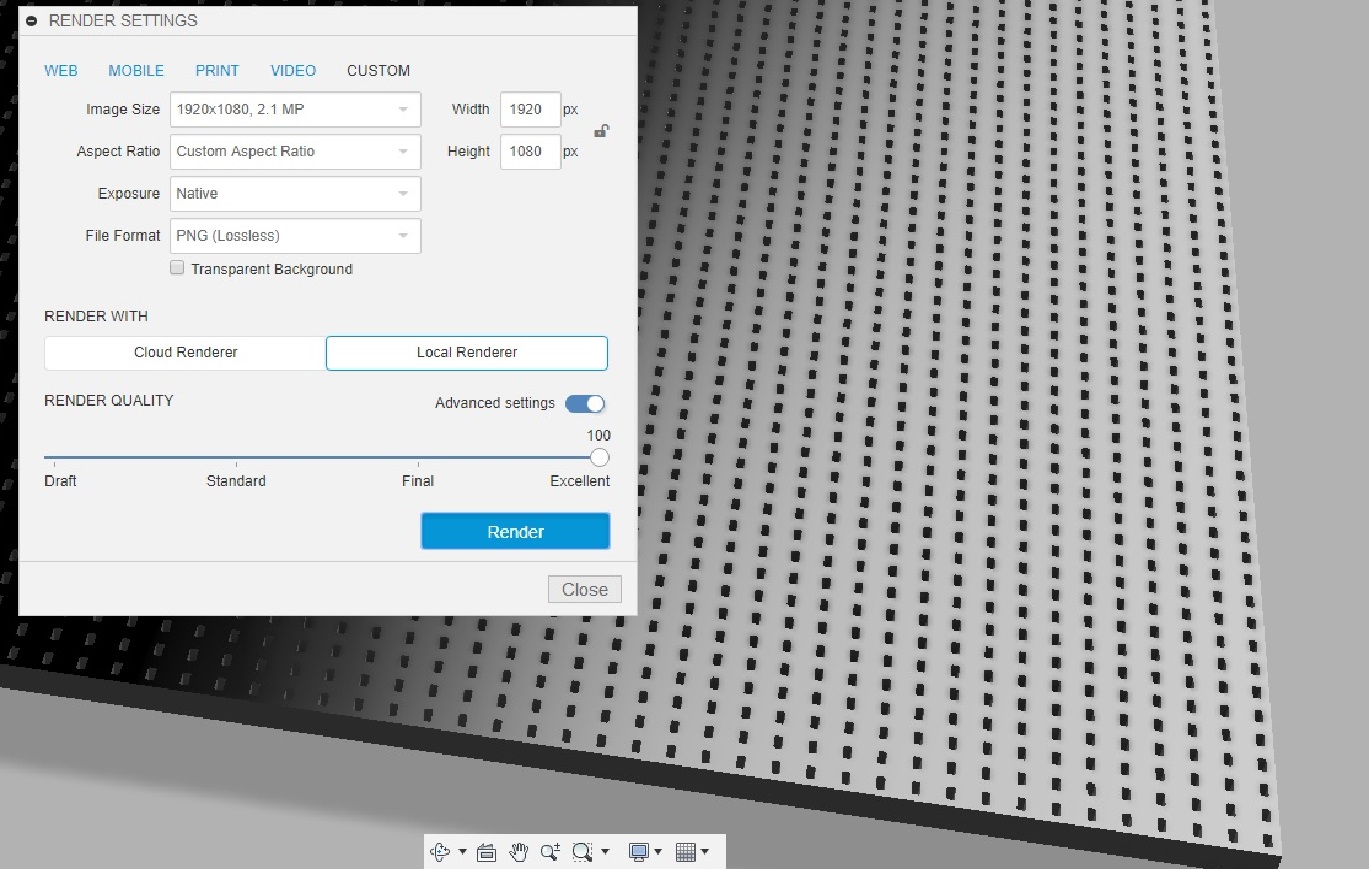Click the Excellent quality label
The image size is (1369, 869).
point(580,481)
